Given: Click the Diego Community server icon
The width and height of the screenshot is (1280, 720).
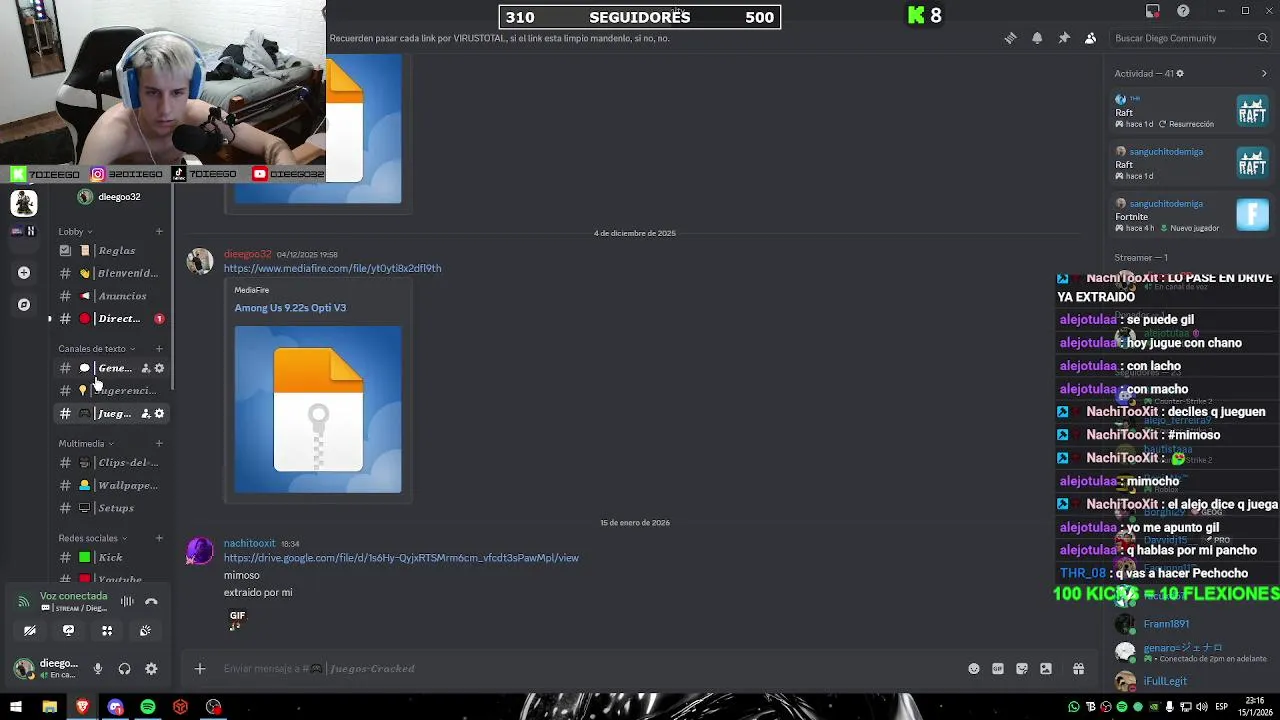Looking at the screenshot, I should point(24,203).
